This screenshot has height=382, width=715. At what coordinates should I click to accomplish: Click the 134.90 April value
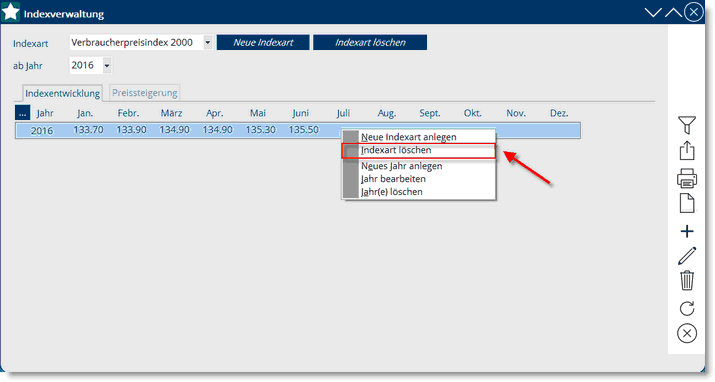point(218,130)
